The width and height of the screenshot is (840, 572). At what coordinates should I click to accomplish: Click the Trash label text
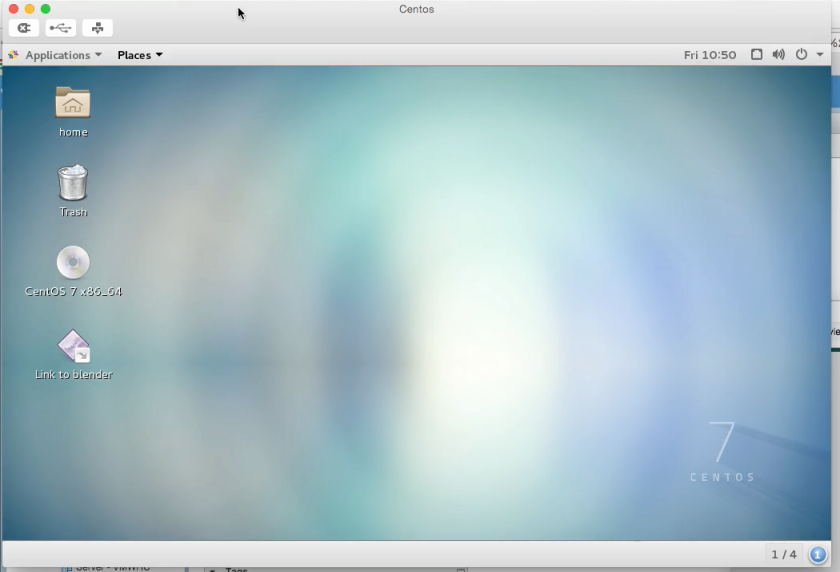click(73, 212)
